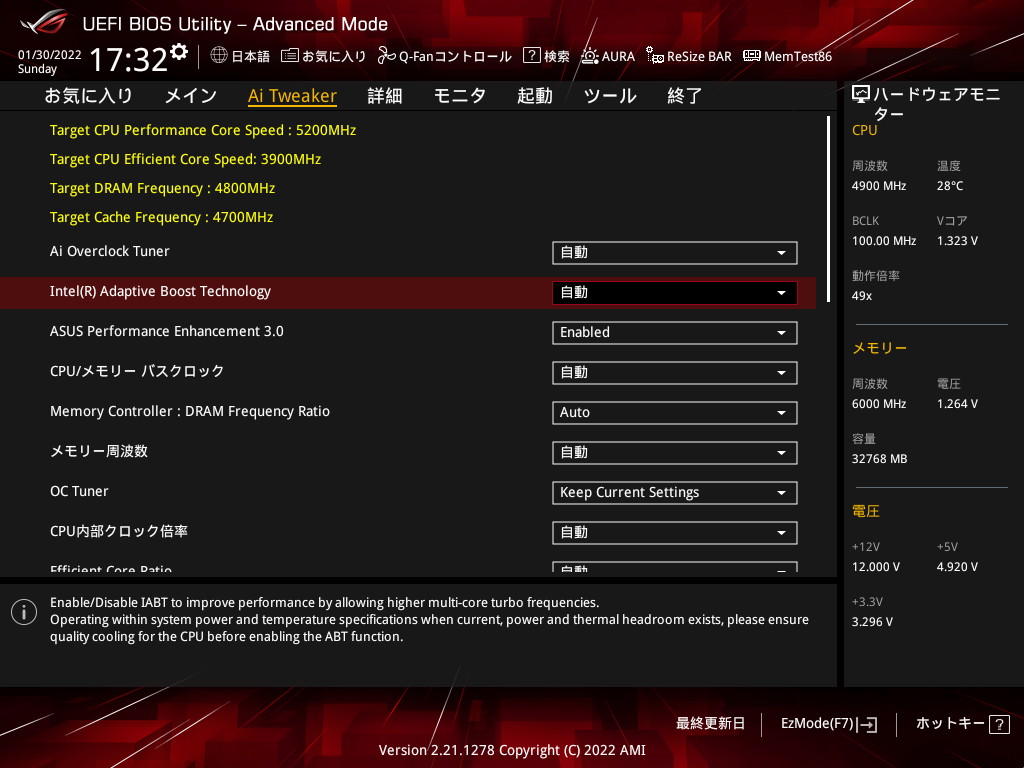This screenshot has width=1024, height=768.
Task: Click the hotkey question mark icon
Action: pyautogui.click(x=999, y=724)
